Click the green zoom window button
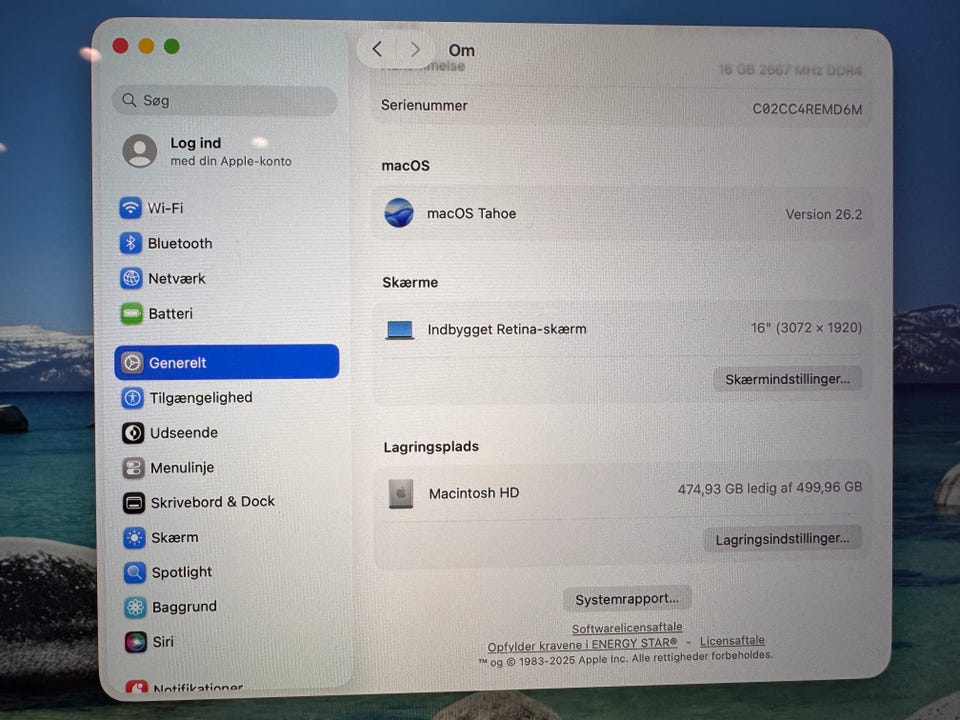 pos(171,46)
